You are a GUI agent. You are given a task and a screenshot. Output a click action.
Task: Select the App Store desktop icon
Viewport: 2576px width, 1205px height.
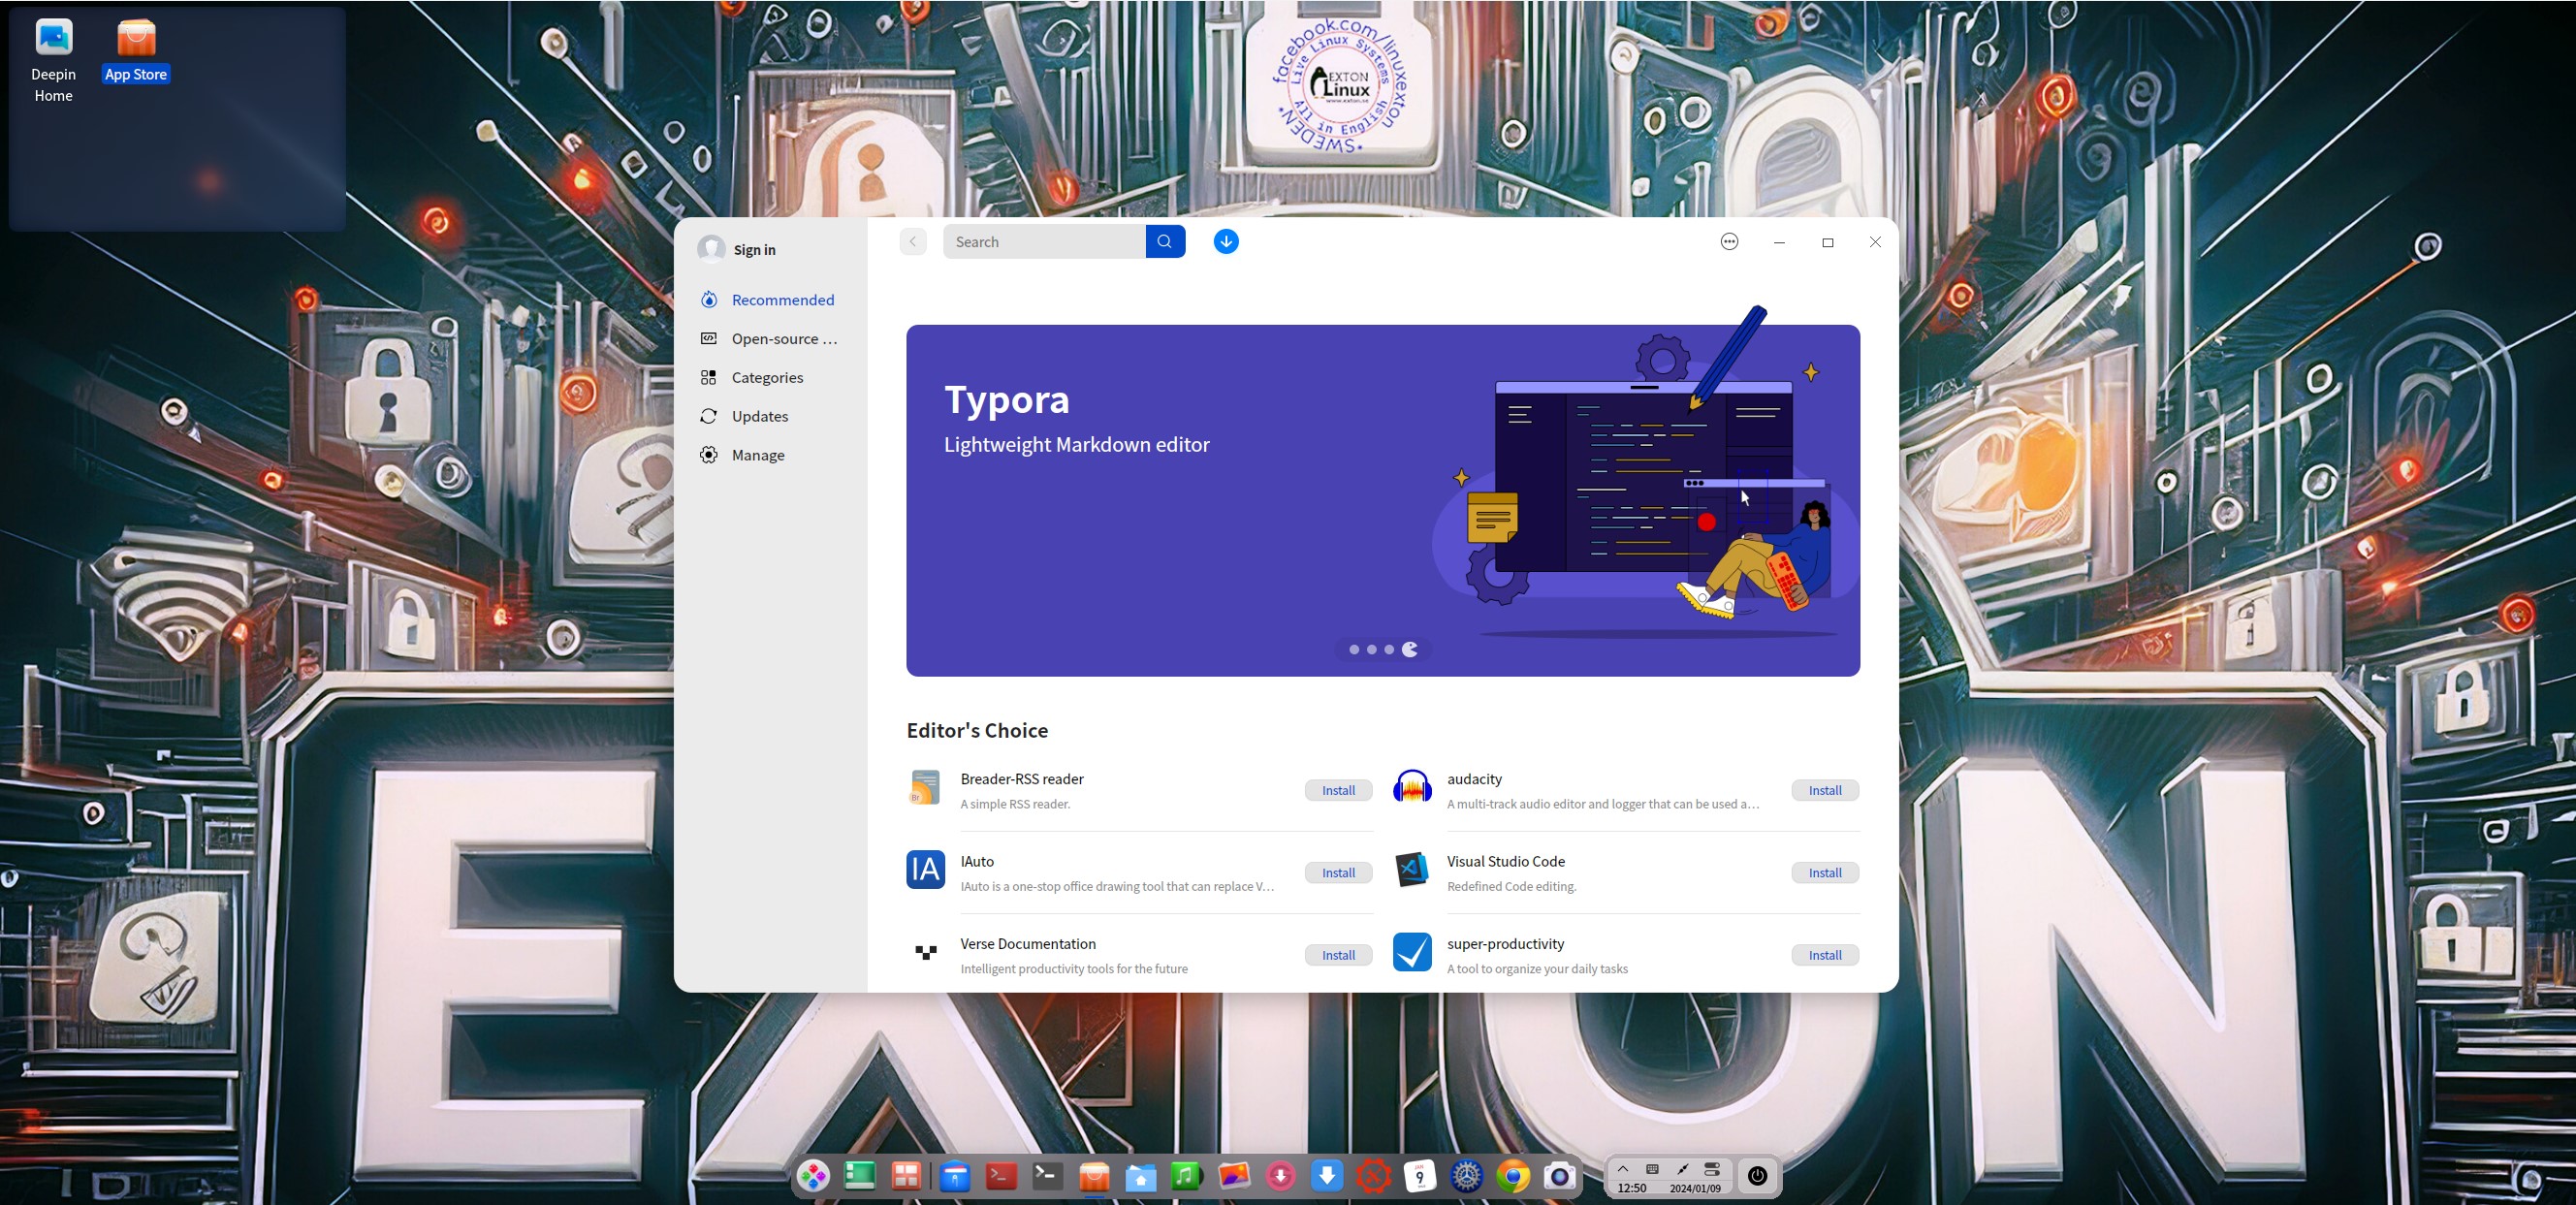[136, 51]
